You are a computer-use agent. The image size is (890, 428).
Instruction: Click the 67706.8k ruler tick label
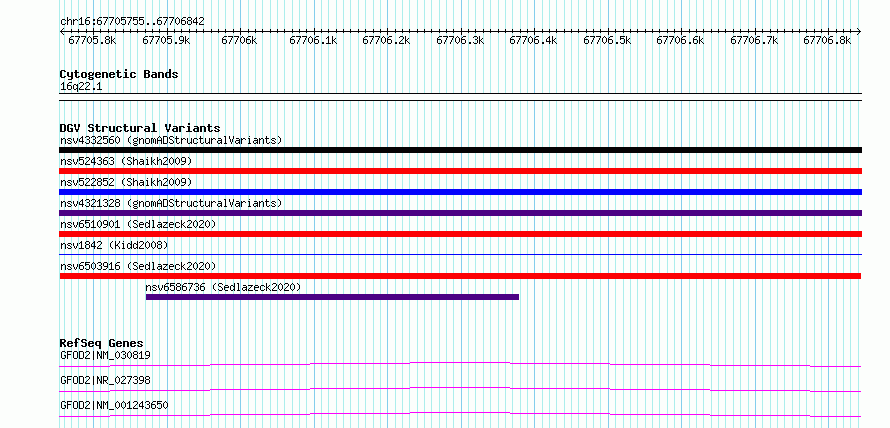pos(827,40)
